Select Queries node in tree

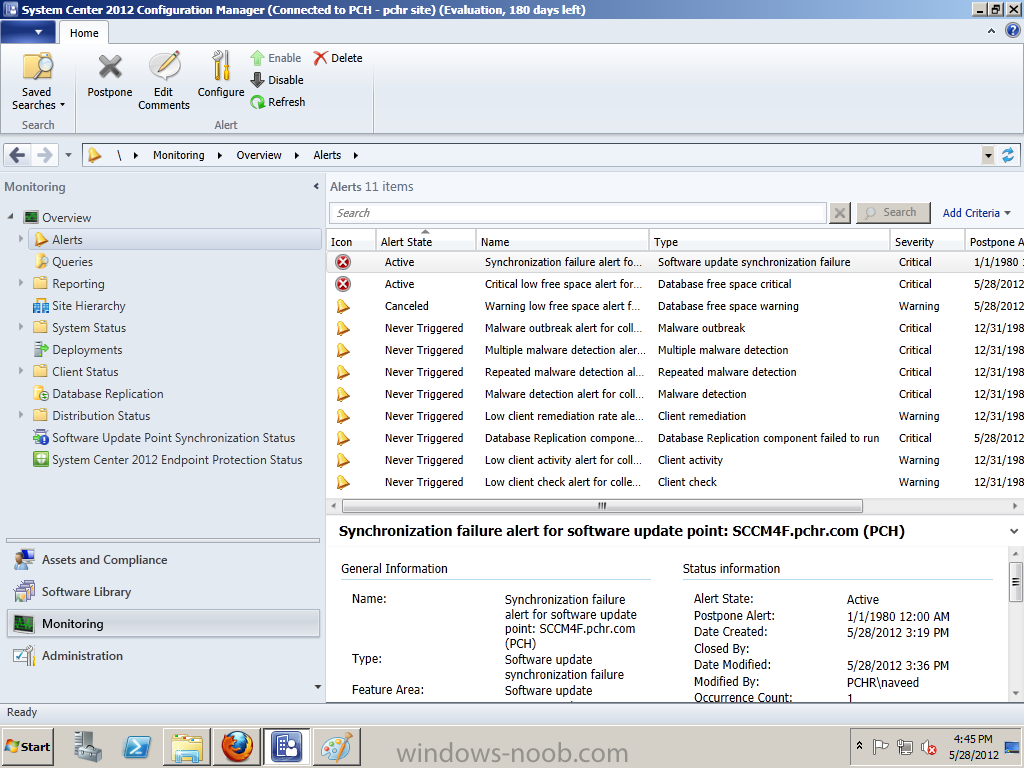coord(63,262)
